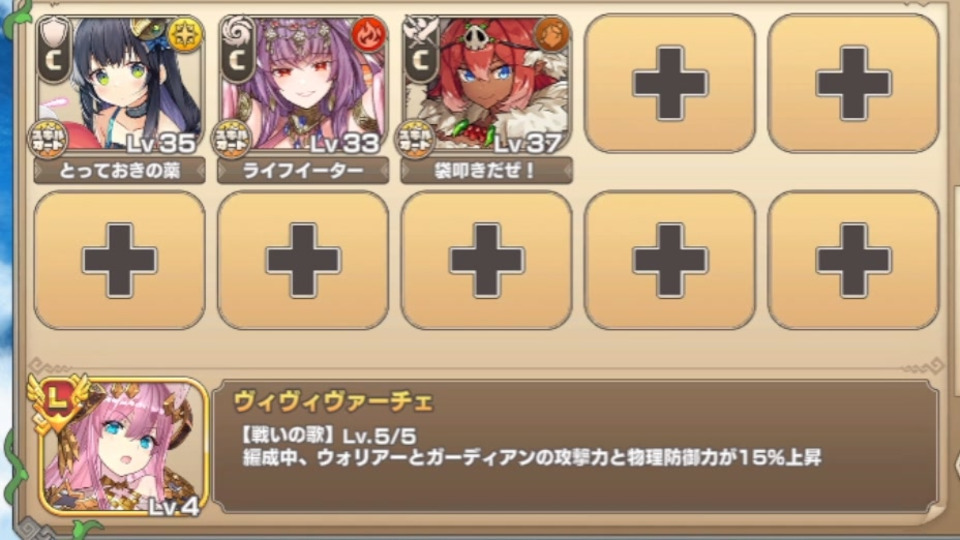
Task: Add a character to the fifth top slot
Action: click(853, 83)
